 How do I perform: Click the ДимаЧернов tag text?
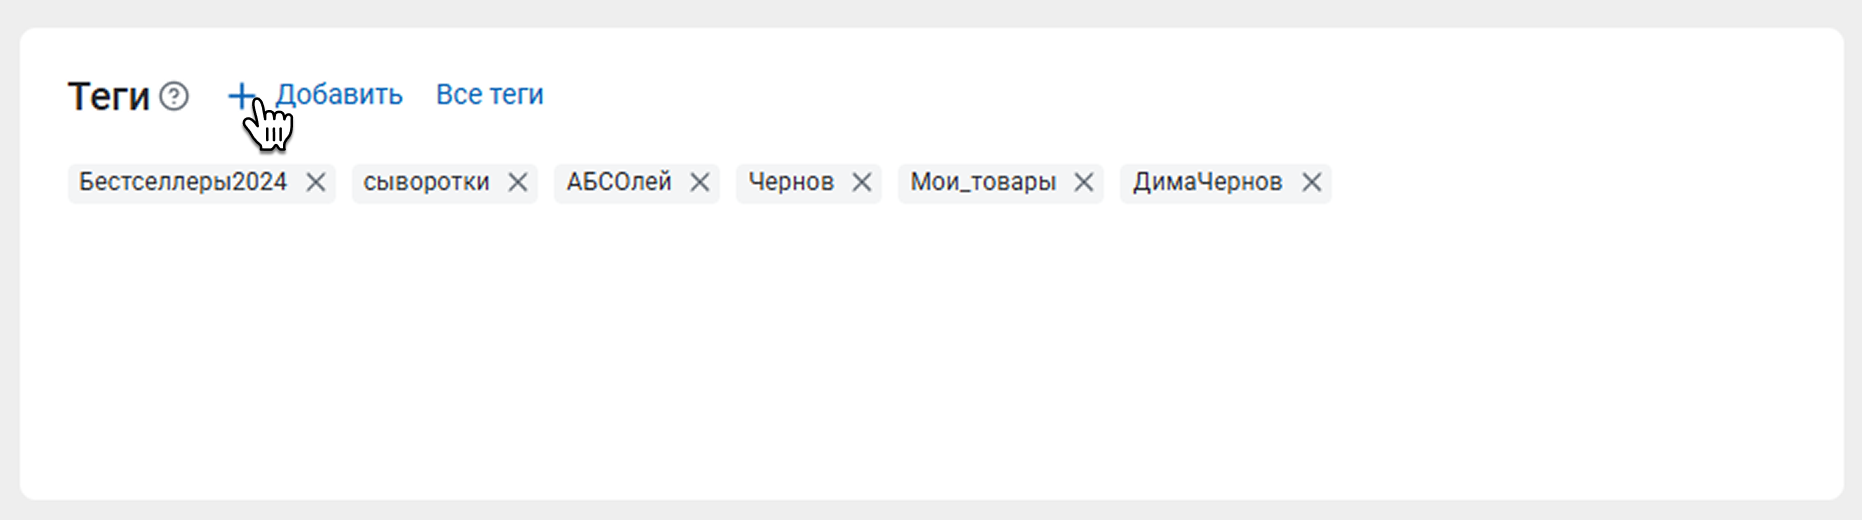pos(1207,182)
